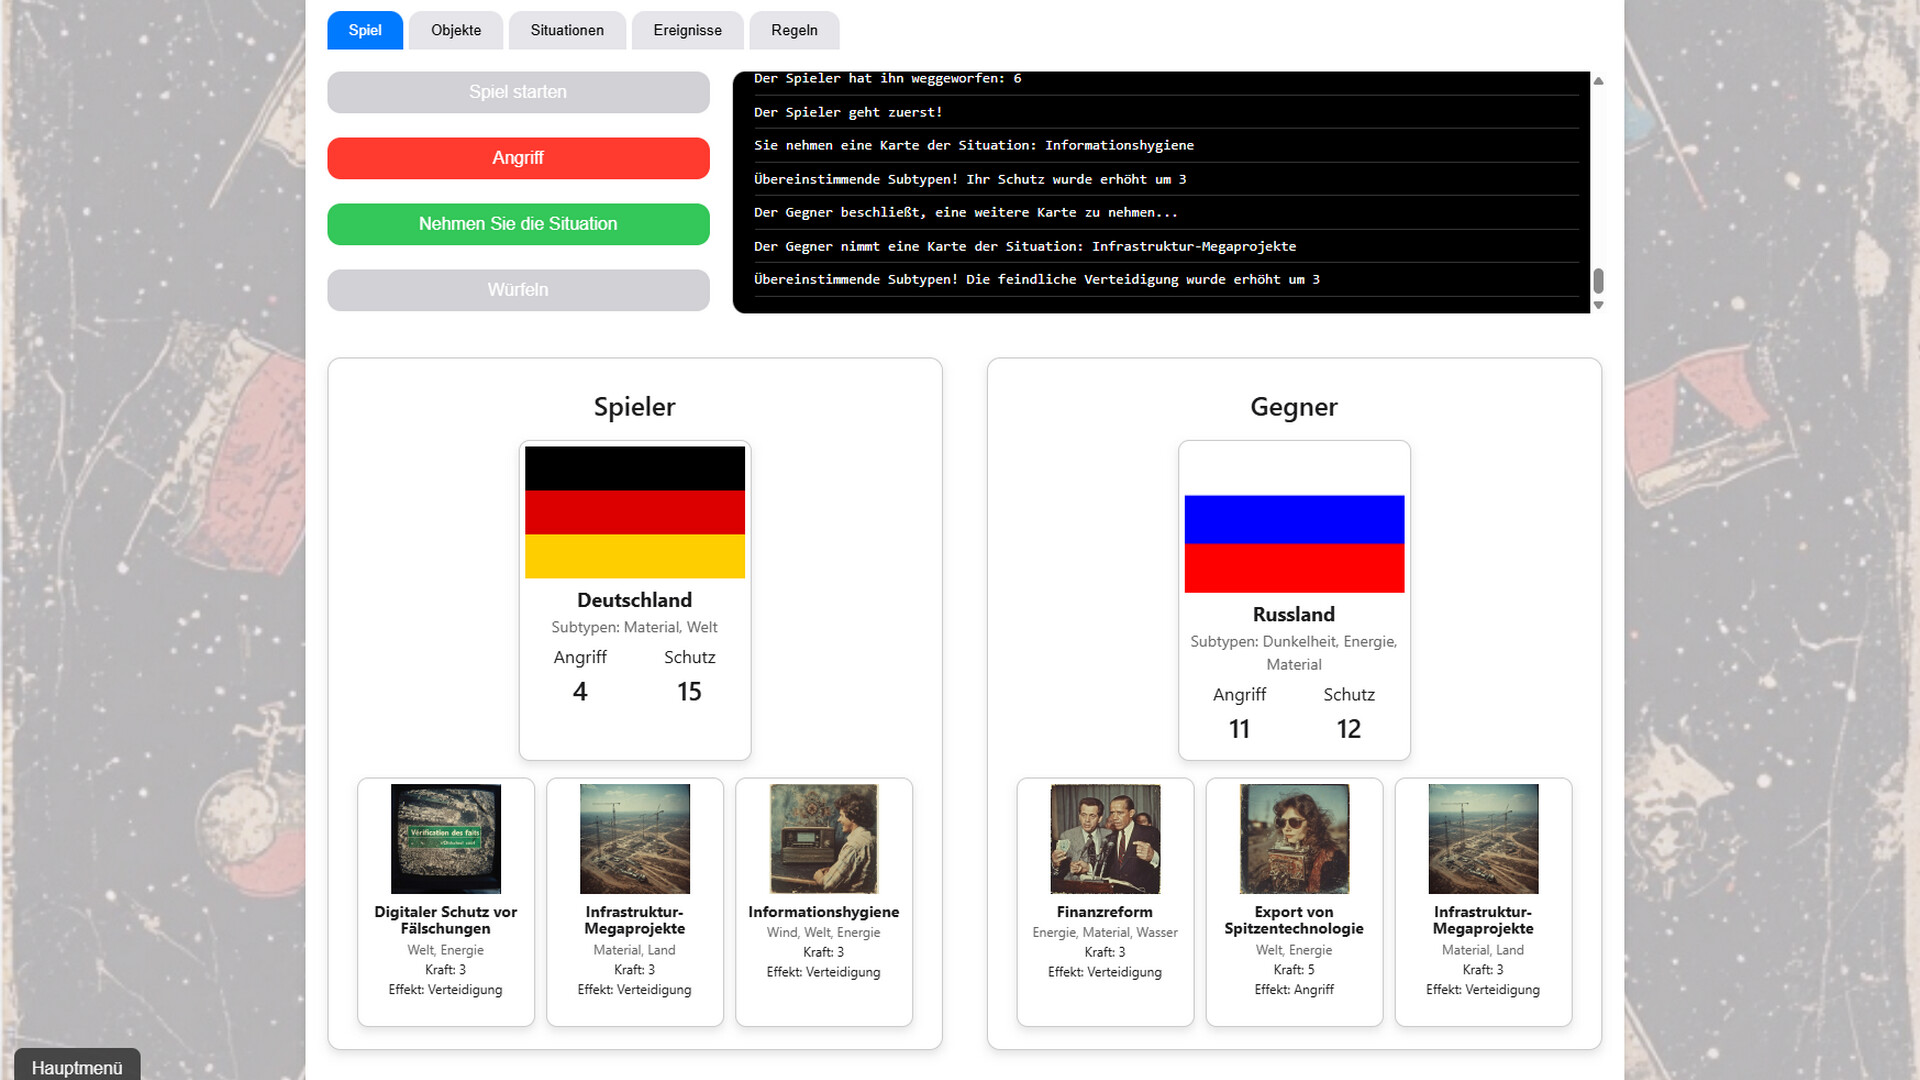Select player's Digitaler Schutz vor Fälschungen card image
1920x1080 pixels.
pyautogui.click(x=445, y=838)
